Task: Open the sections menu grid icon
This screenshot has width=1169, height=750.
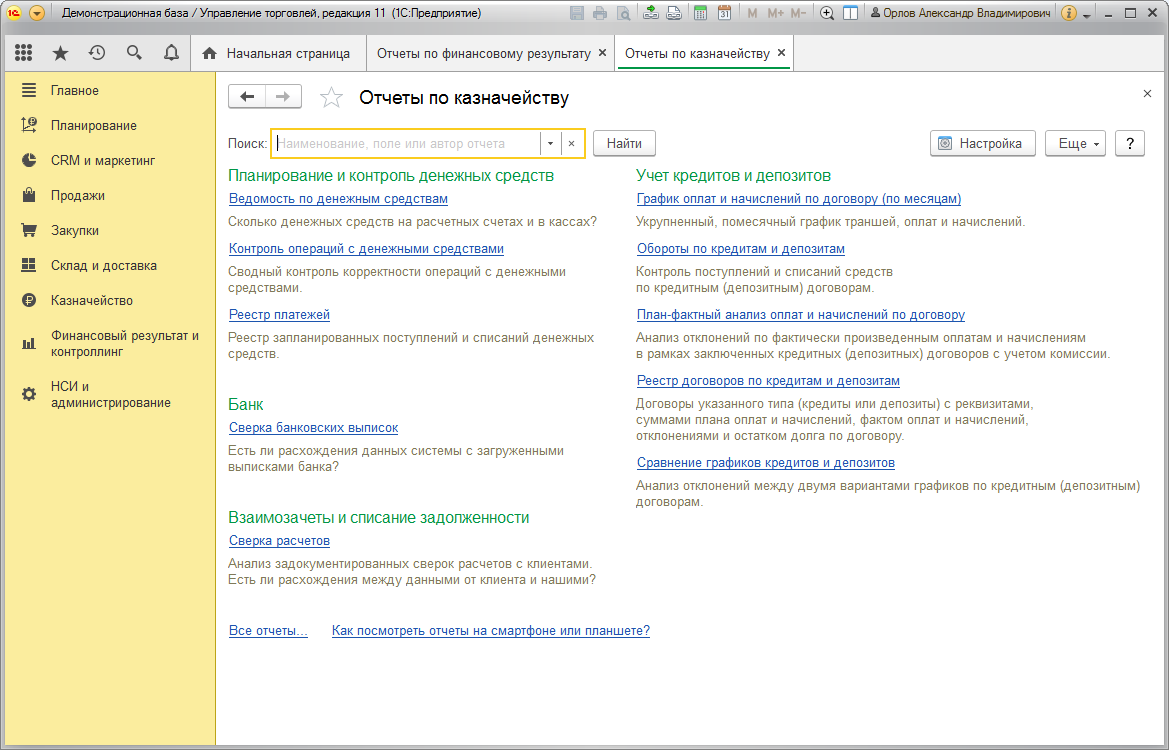Action: [x=23, y=53]
